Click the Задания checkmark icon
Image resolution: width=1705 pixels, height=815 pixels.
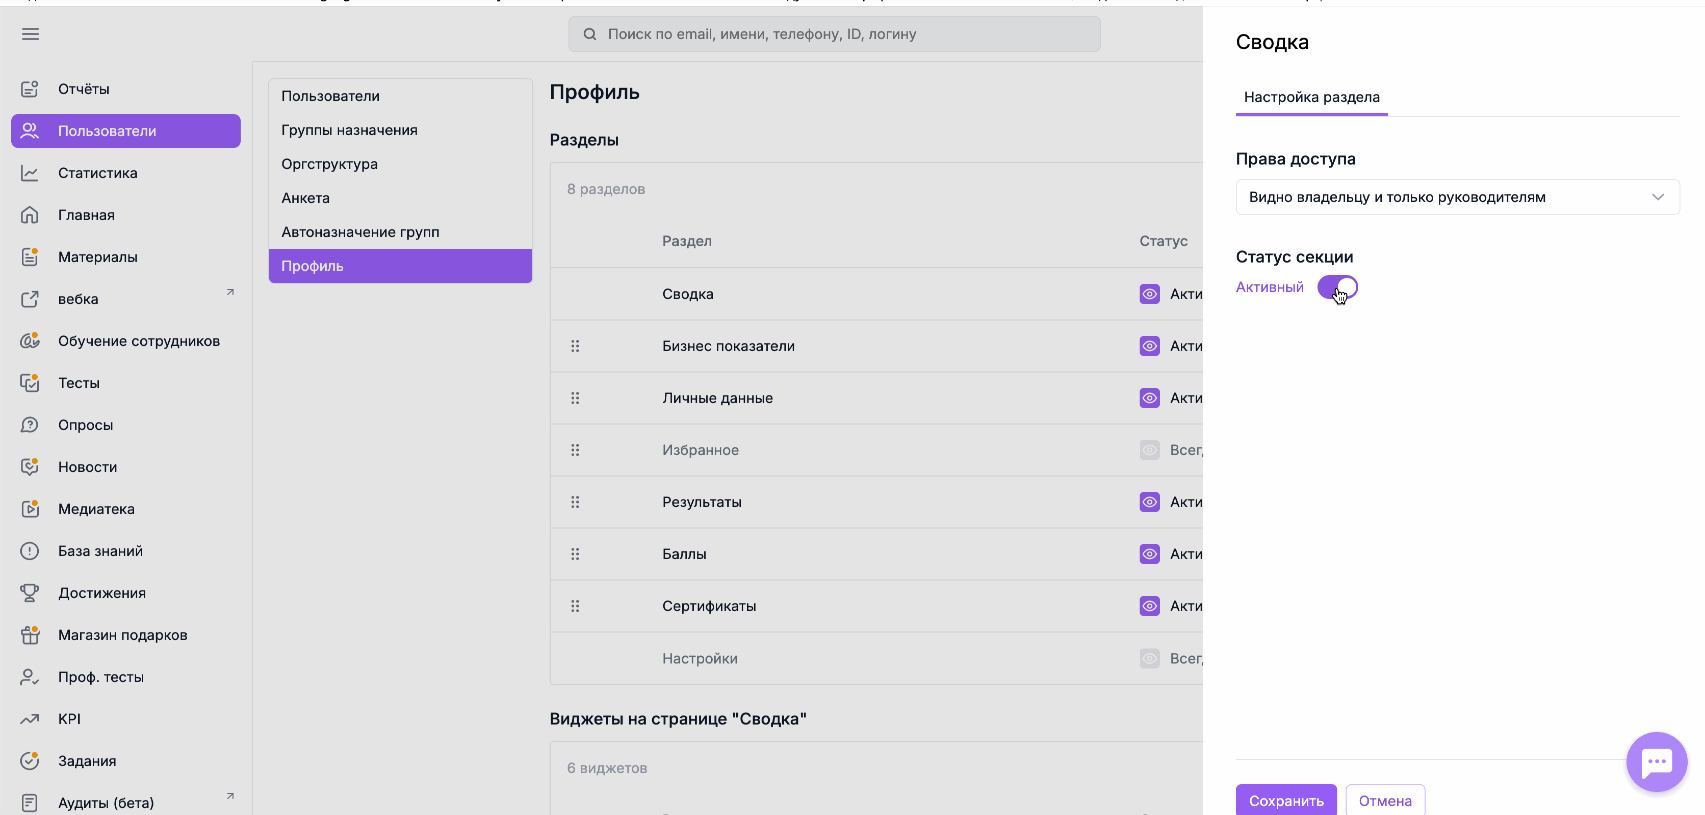(30, 761)
